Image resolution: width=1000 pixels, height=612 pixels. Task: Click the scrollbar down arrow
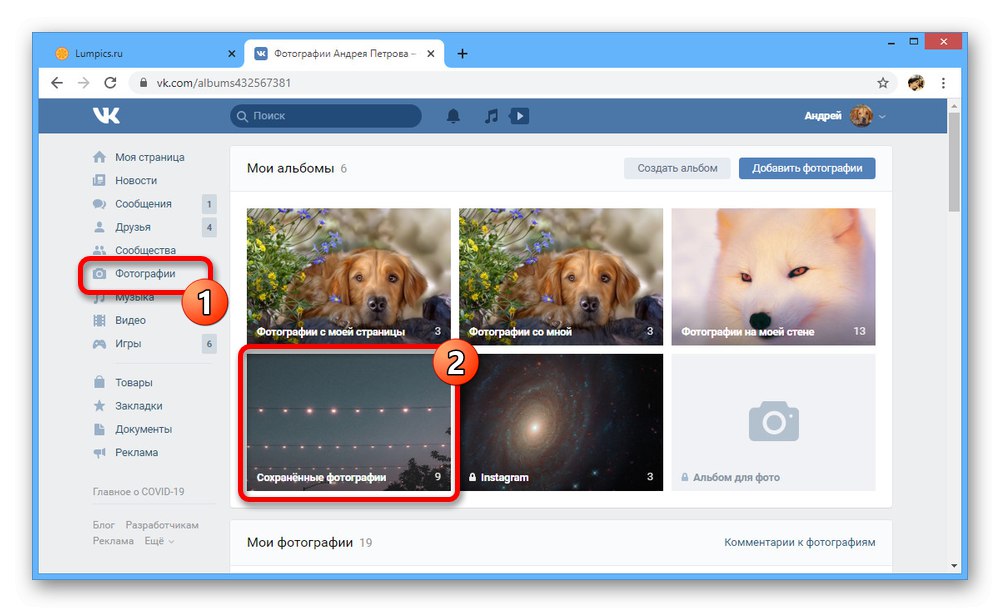coord(954,565)
